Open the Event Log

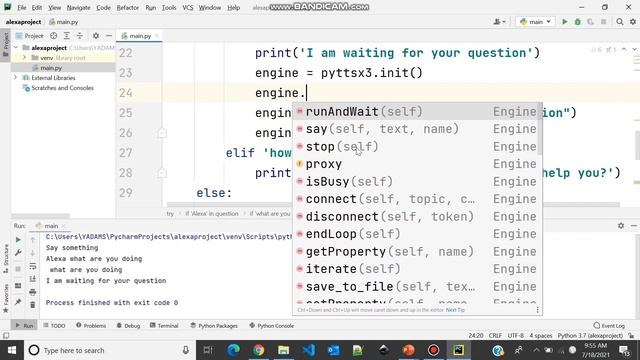pos(609,325)
